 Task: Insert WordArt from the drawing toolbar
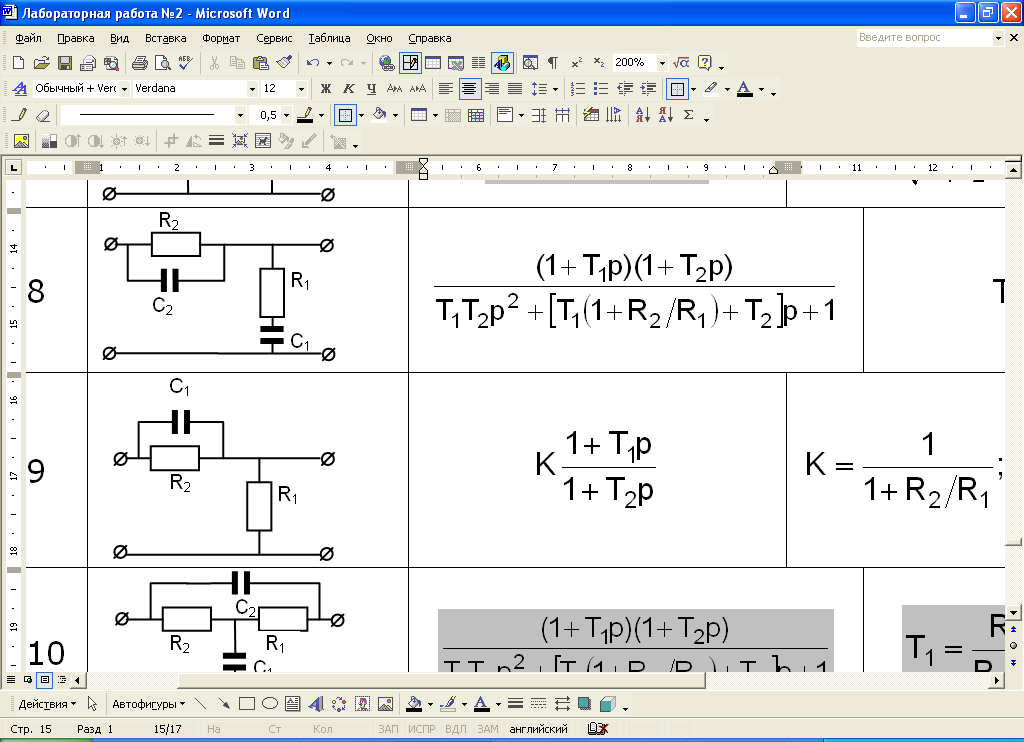[x=315, y=704]
